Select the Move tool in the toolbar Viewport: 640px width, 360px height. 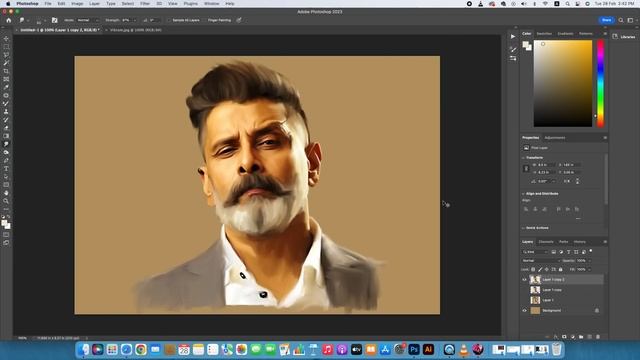[6, 39]
